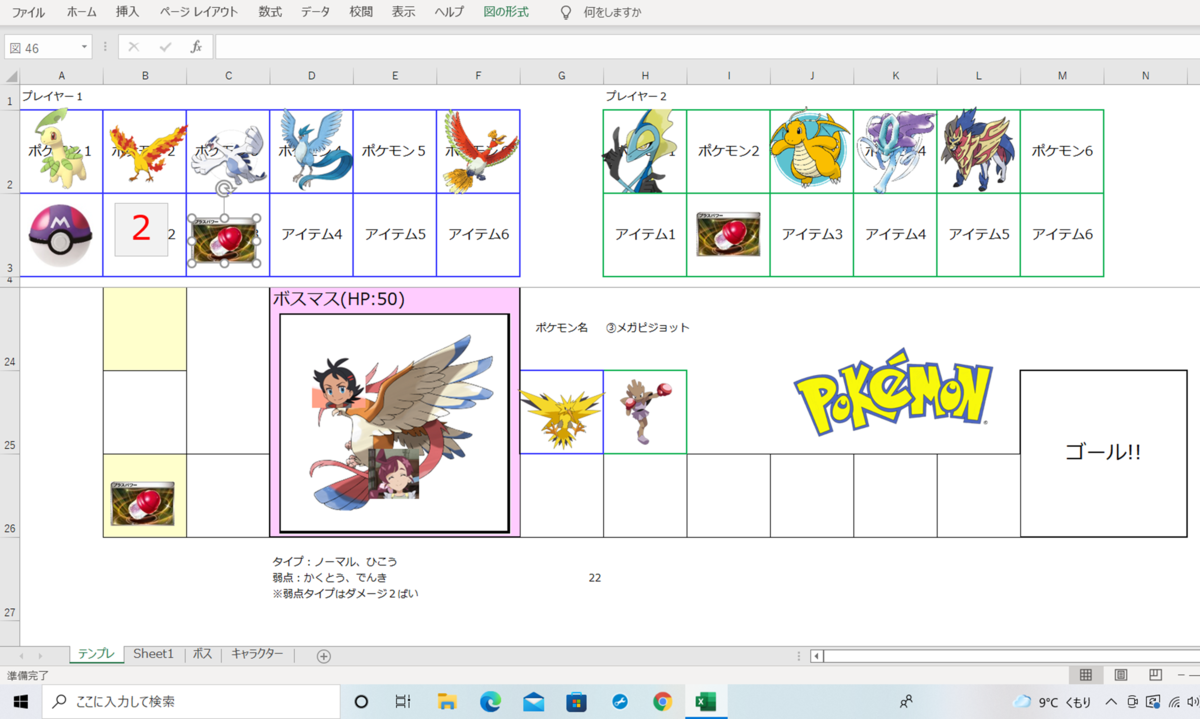Open the ページ レイアウト tab
This screenshot has width=1200, height=719.
[199, 12]
